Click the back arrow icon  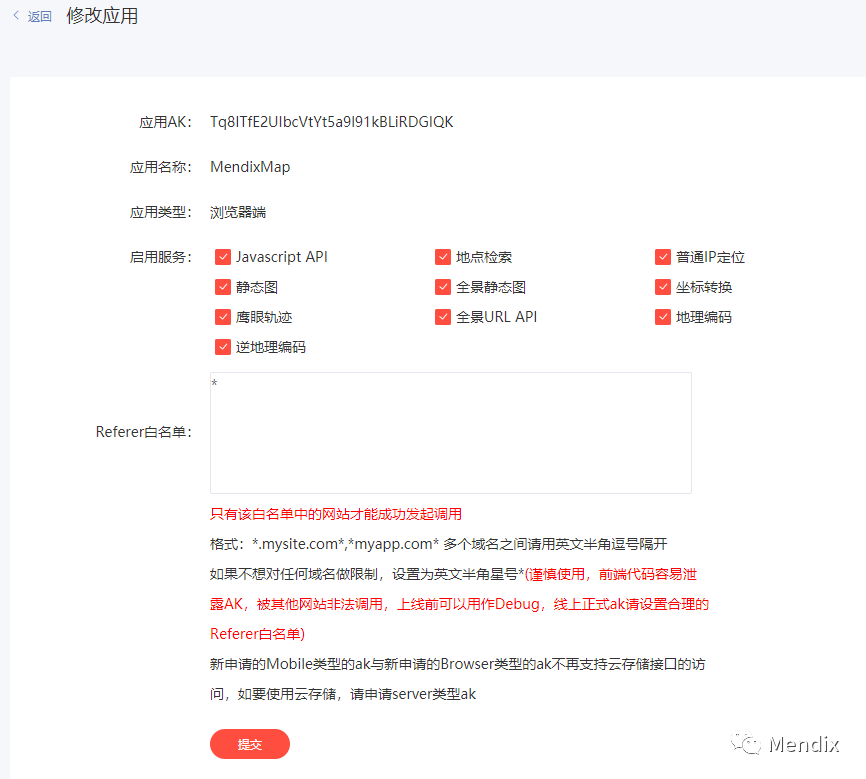tap(16, 15)
